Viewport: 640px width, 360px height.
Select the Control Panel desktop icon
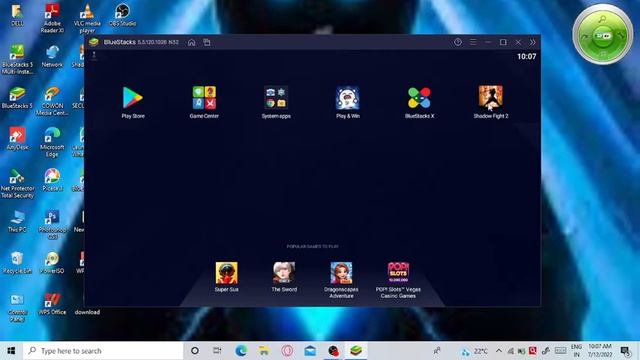[x=17, y=307]
